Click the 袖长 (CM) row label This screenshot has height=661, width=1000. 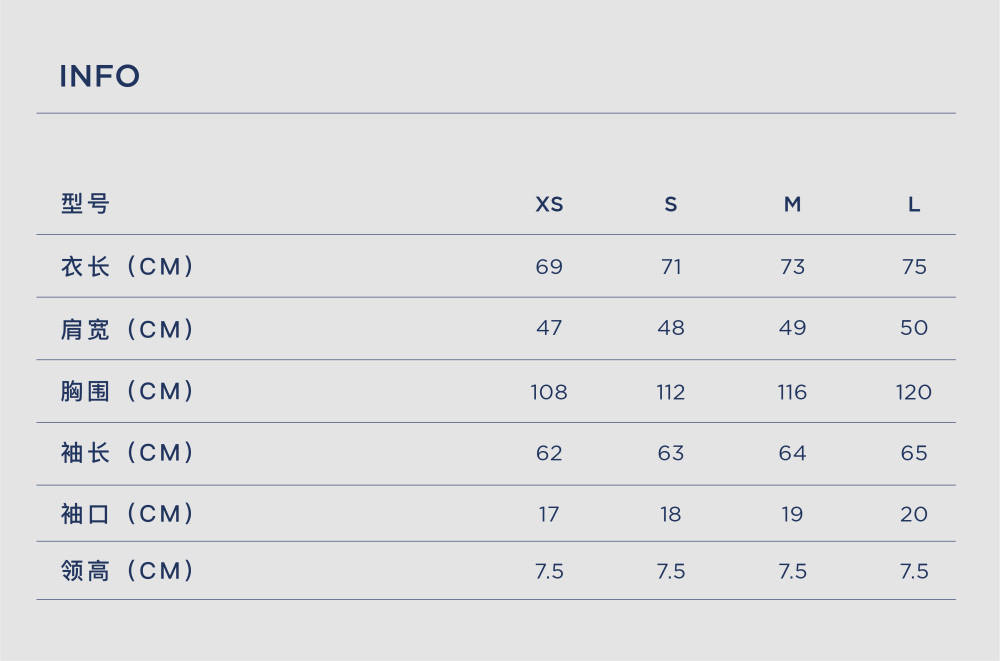click(128, 452)
